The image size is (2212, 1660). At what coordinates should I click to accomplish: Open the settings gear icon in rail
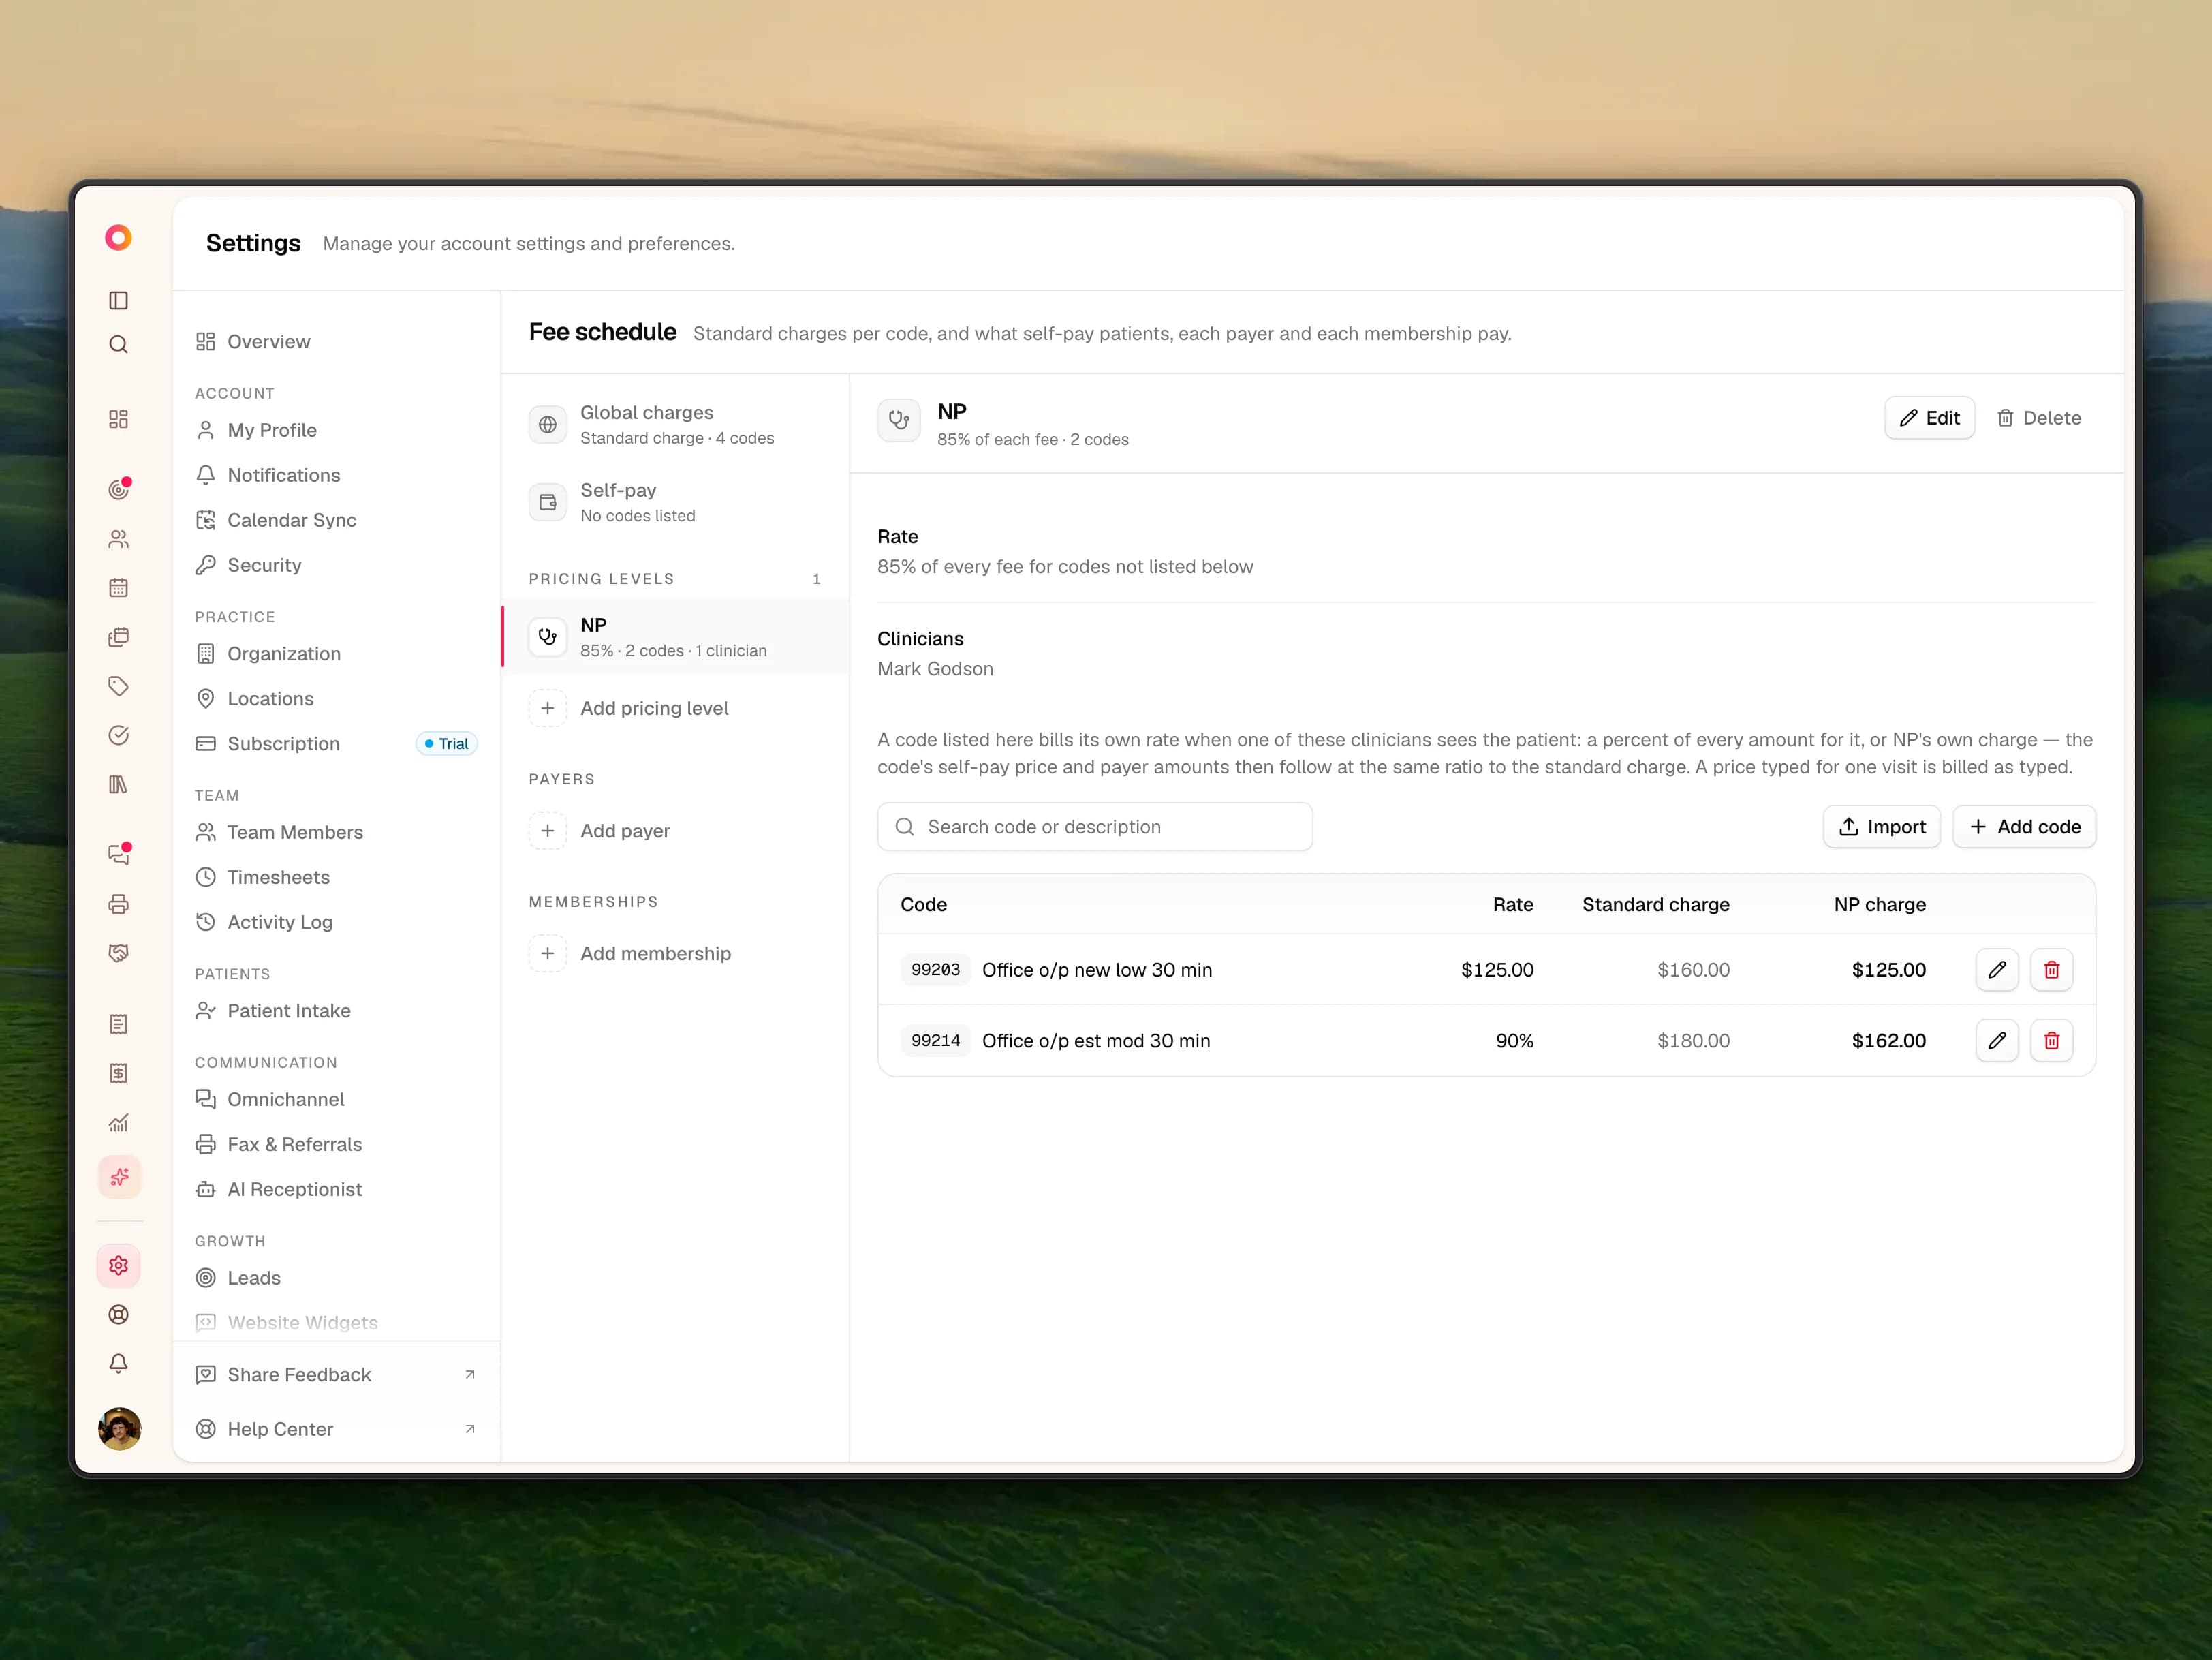point(118,1265)
